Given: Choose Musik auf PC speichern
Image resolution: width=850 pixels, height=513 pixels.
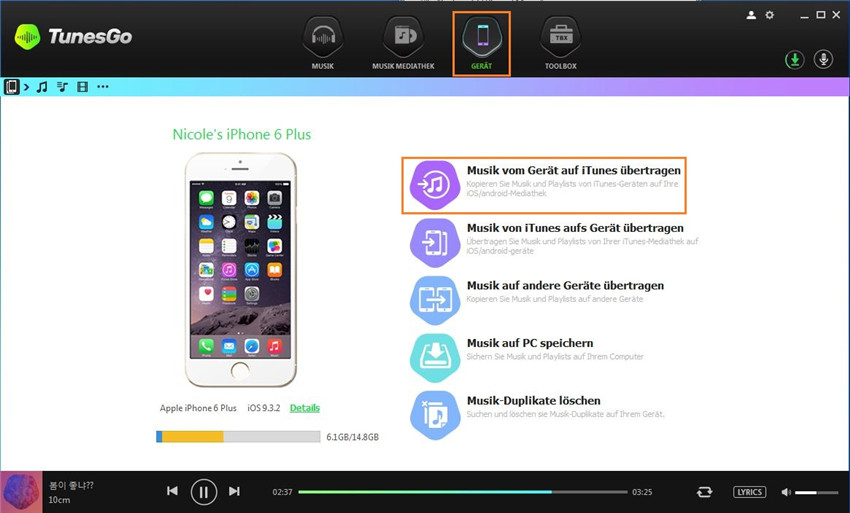Looking at the screenshot, I should [530, 343].
